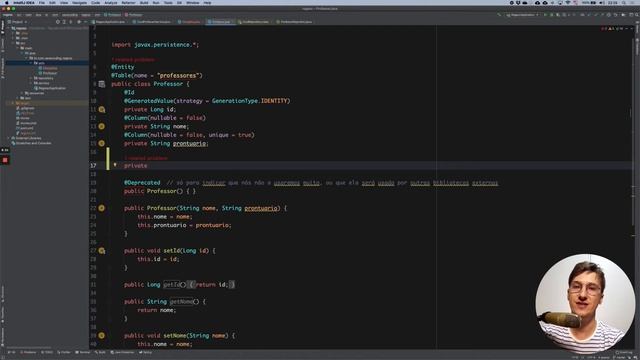Run the application with the green Run arrow
This screenshot has width=640, height=360.
click(545, 15)
